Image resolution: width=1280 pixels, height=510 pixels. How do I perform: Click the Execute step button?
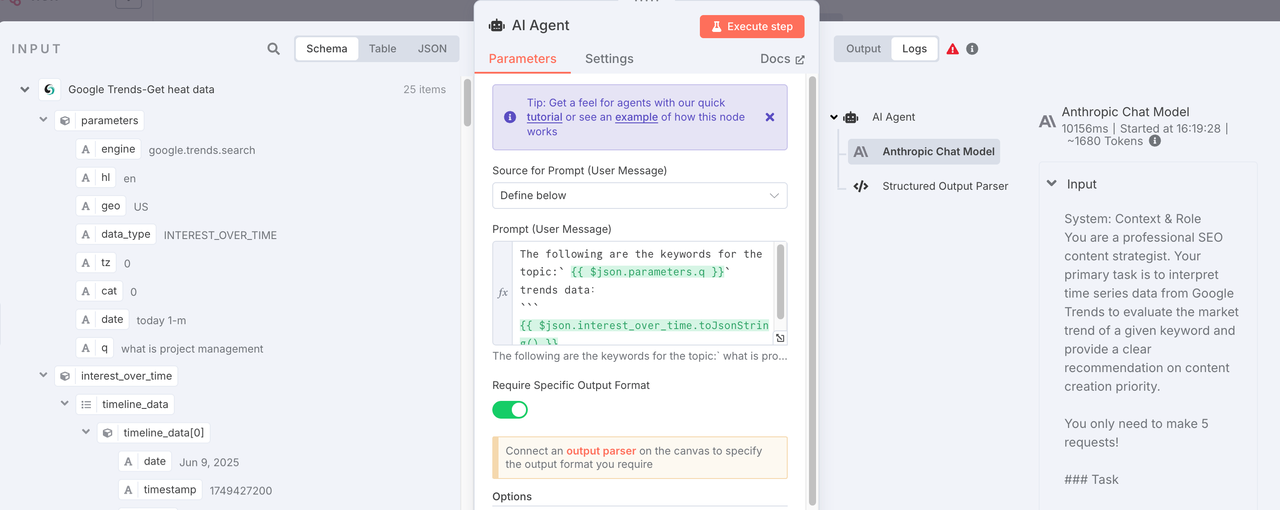click(x=752, y=27)
